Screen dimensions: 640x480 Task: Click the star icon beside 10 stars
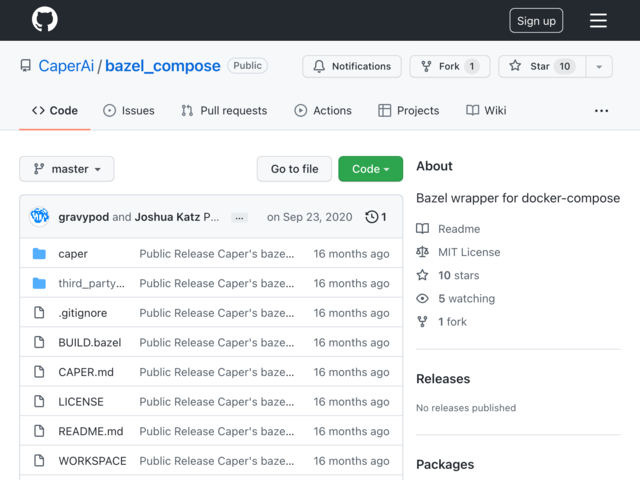point(422,275)
